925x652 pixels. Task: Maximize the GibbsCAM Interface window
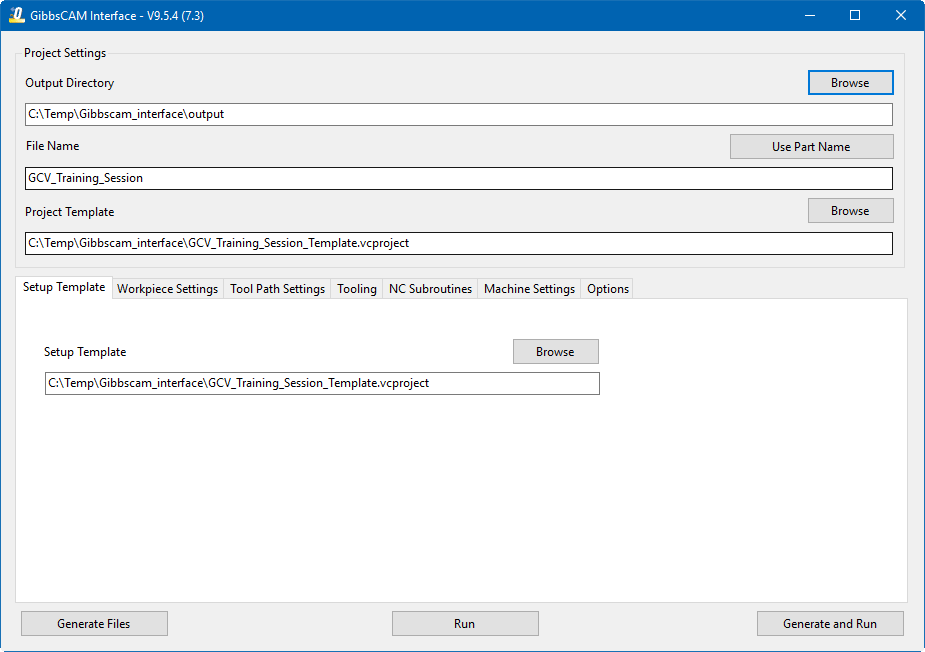pyautogui.click(x=855, y=15)
